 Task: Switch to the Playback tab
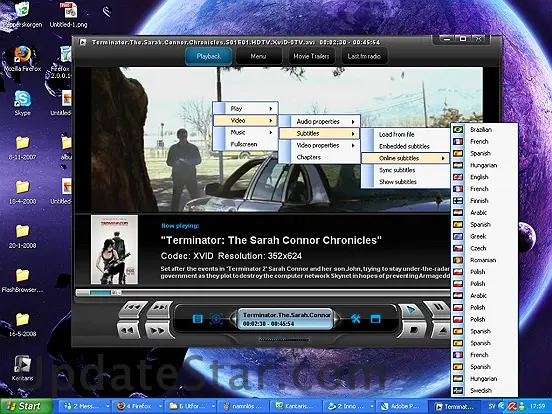[x=208, y=56]
